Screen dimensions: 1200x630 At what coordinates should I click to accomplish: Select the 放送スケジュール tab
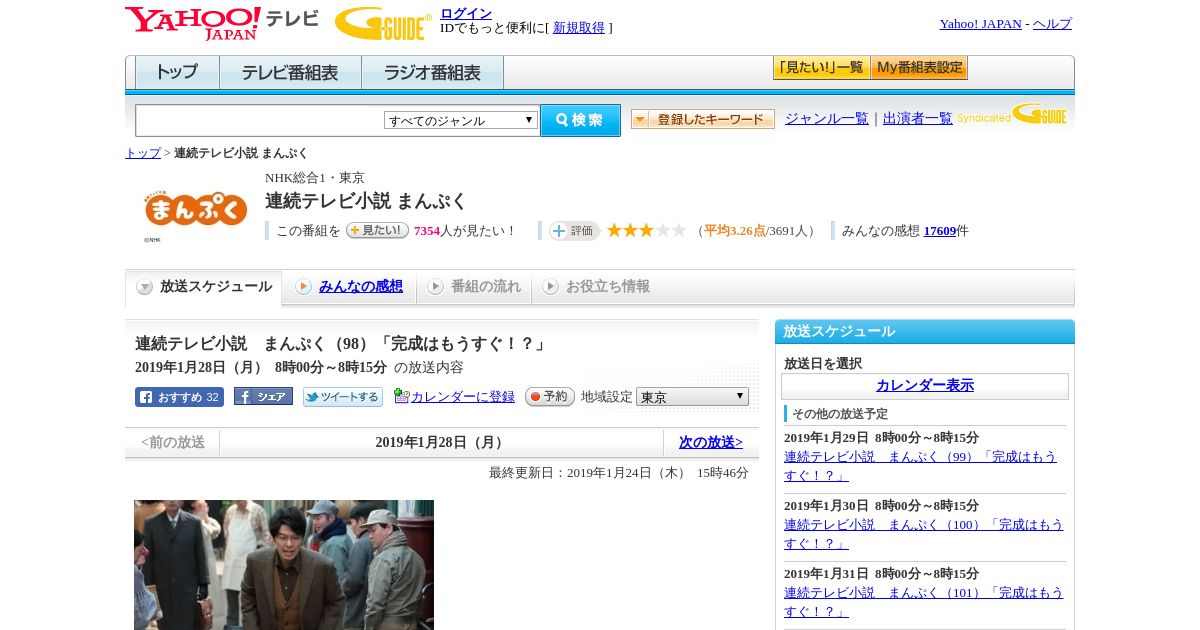[204, 287]
